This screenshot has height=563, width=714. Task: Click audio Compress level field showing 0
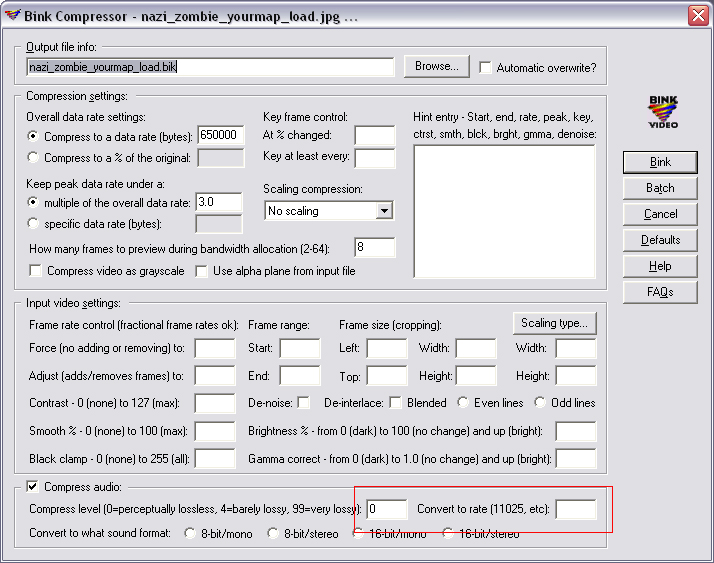point(387,509)
